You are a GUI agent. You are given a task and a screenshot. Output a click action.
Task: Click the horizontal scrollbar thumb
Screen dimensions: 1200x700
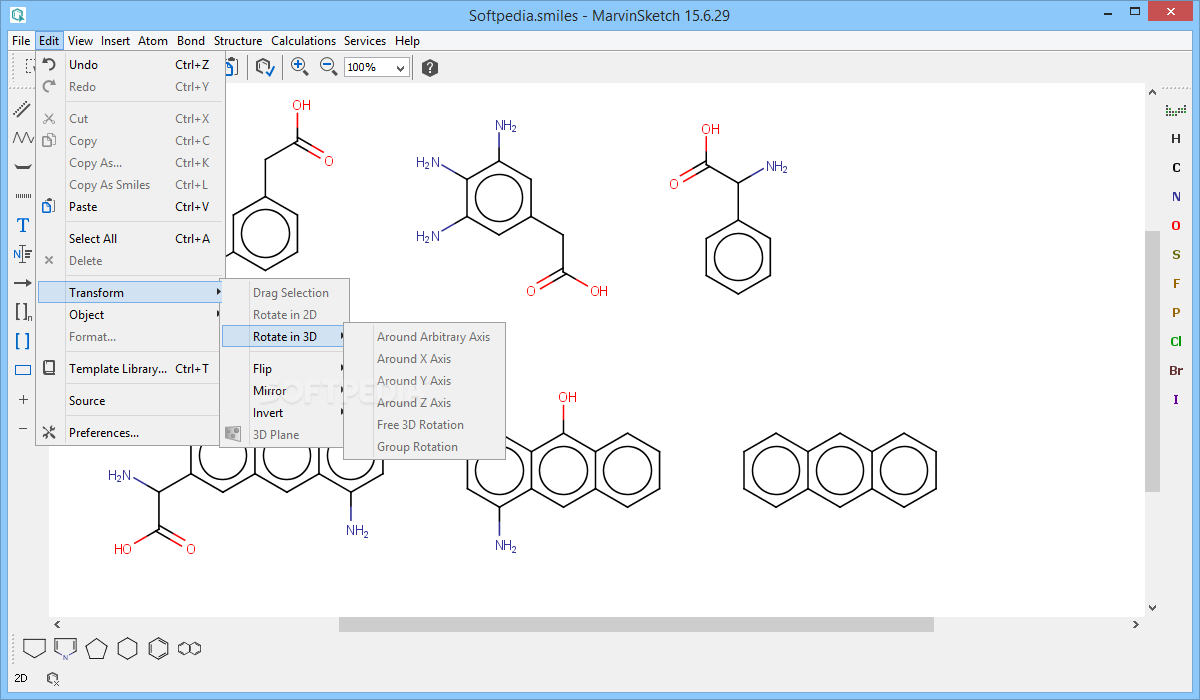636,624
